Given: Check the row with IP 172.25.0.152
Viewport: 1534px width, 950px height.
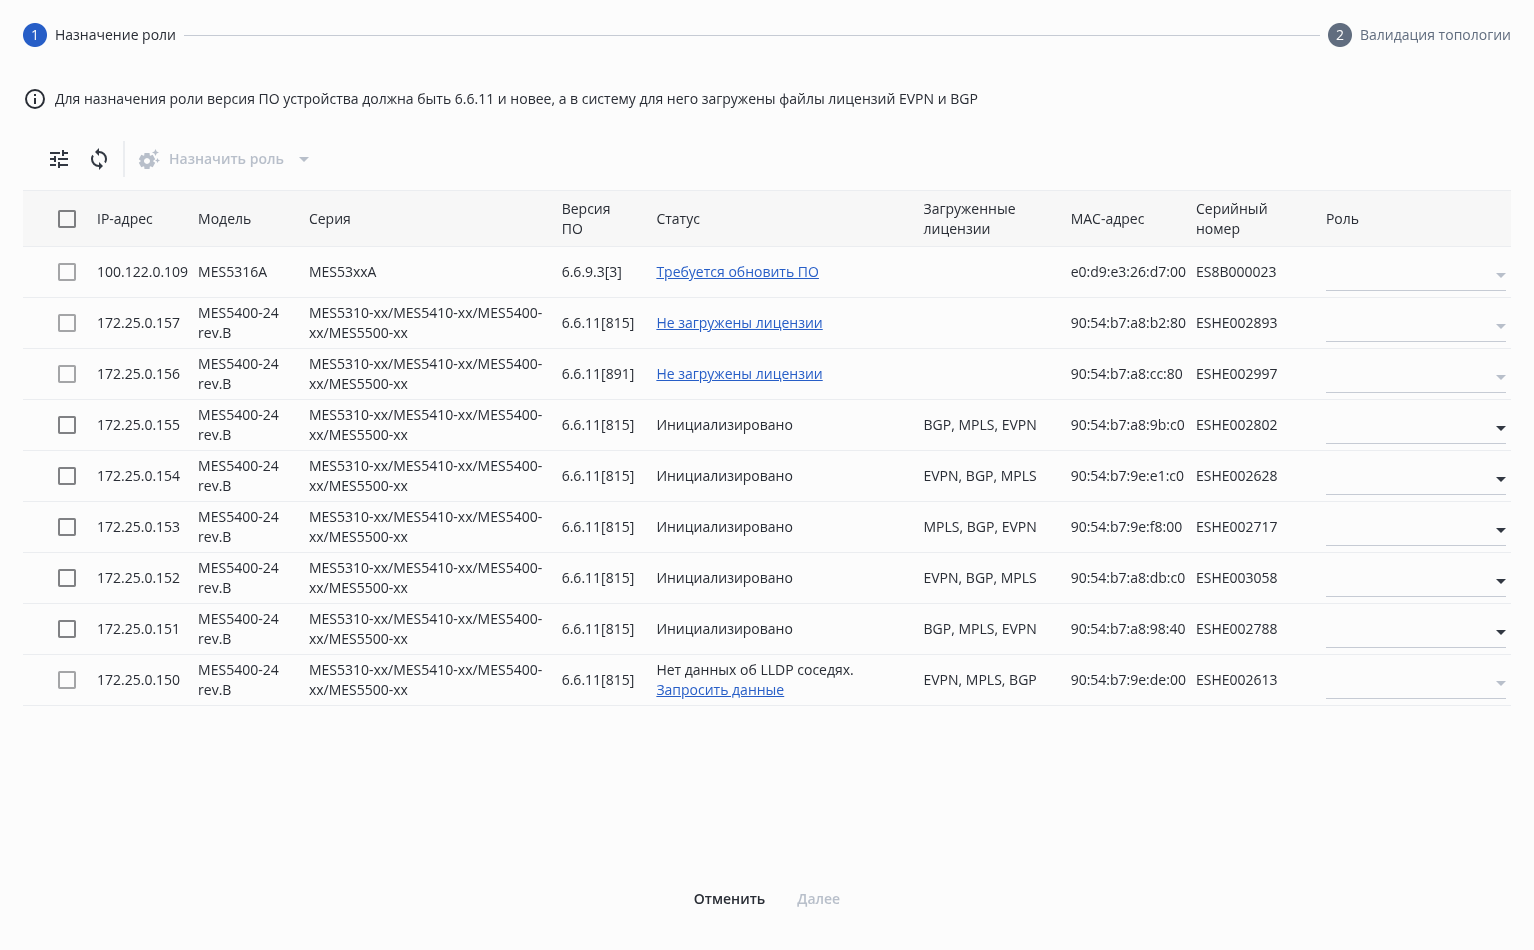Looking at the screenshot, I should pyautogui.click(x=67, y=578).
